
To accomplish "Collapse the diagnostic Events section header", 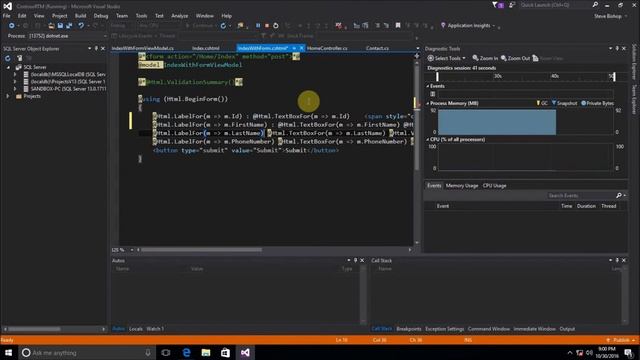I will click(428, 86).
